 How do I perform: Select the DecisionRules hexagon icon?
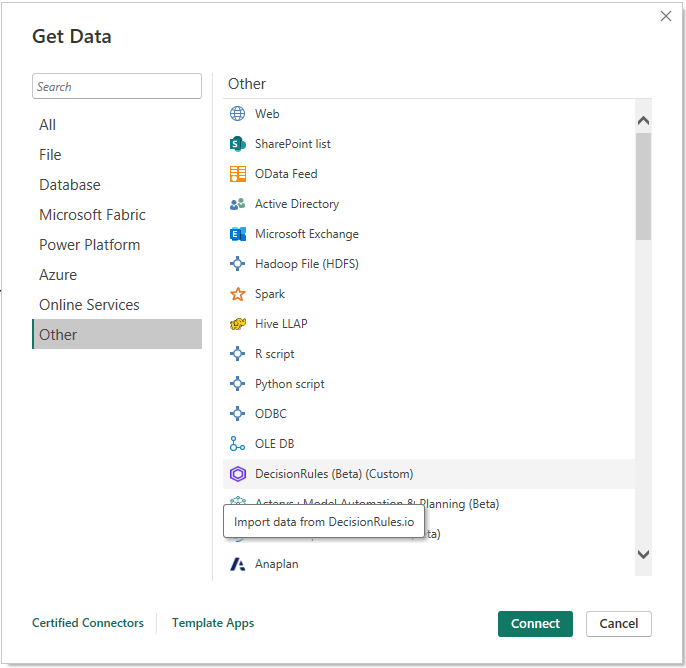tap(237, 474)
